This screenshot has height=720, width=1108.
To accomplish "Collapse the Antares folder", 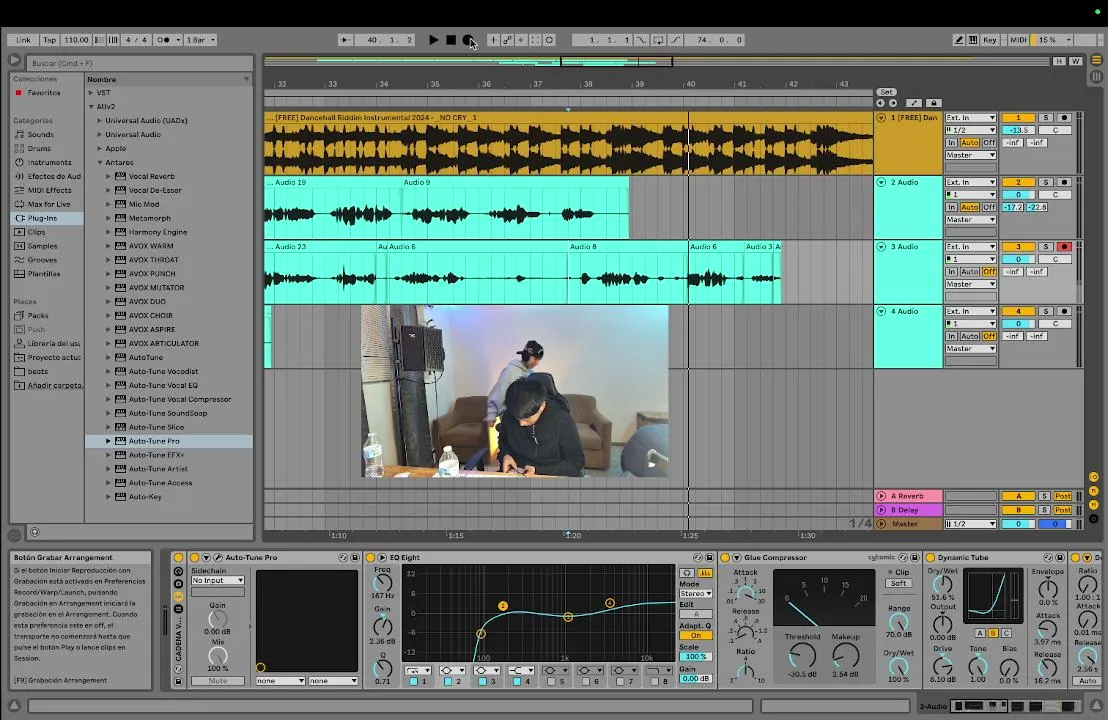I will coord(100,163).
